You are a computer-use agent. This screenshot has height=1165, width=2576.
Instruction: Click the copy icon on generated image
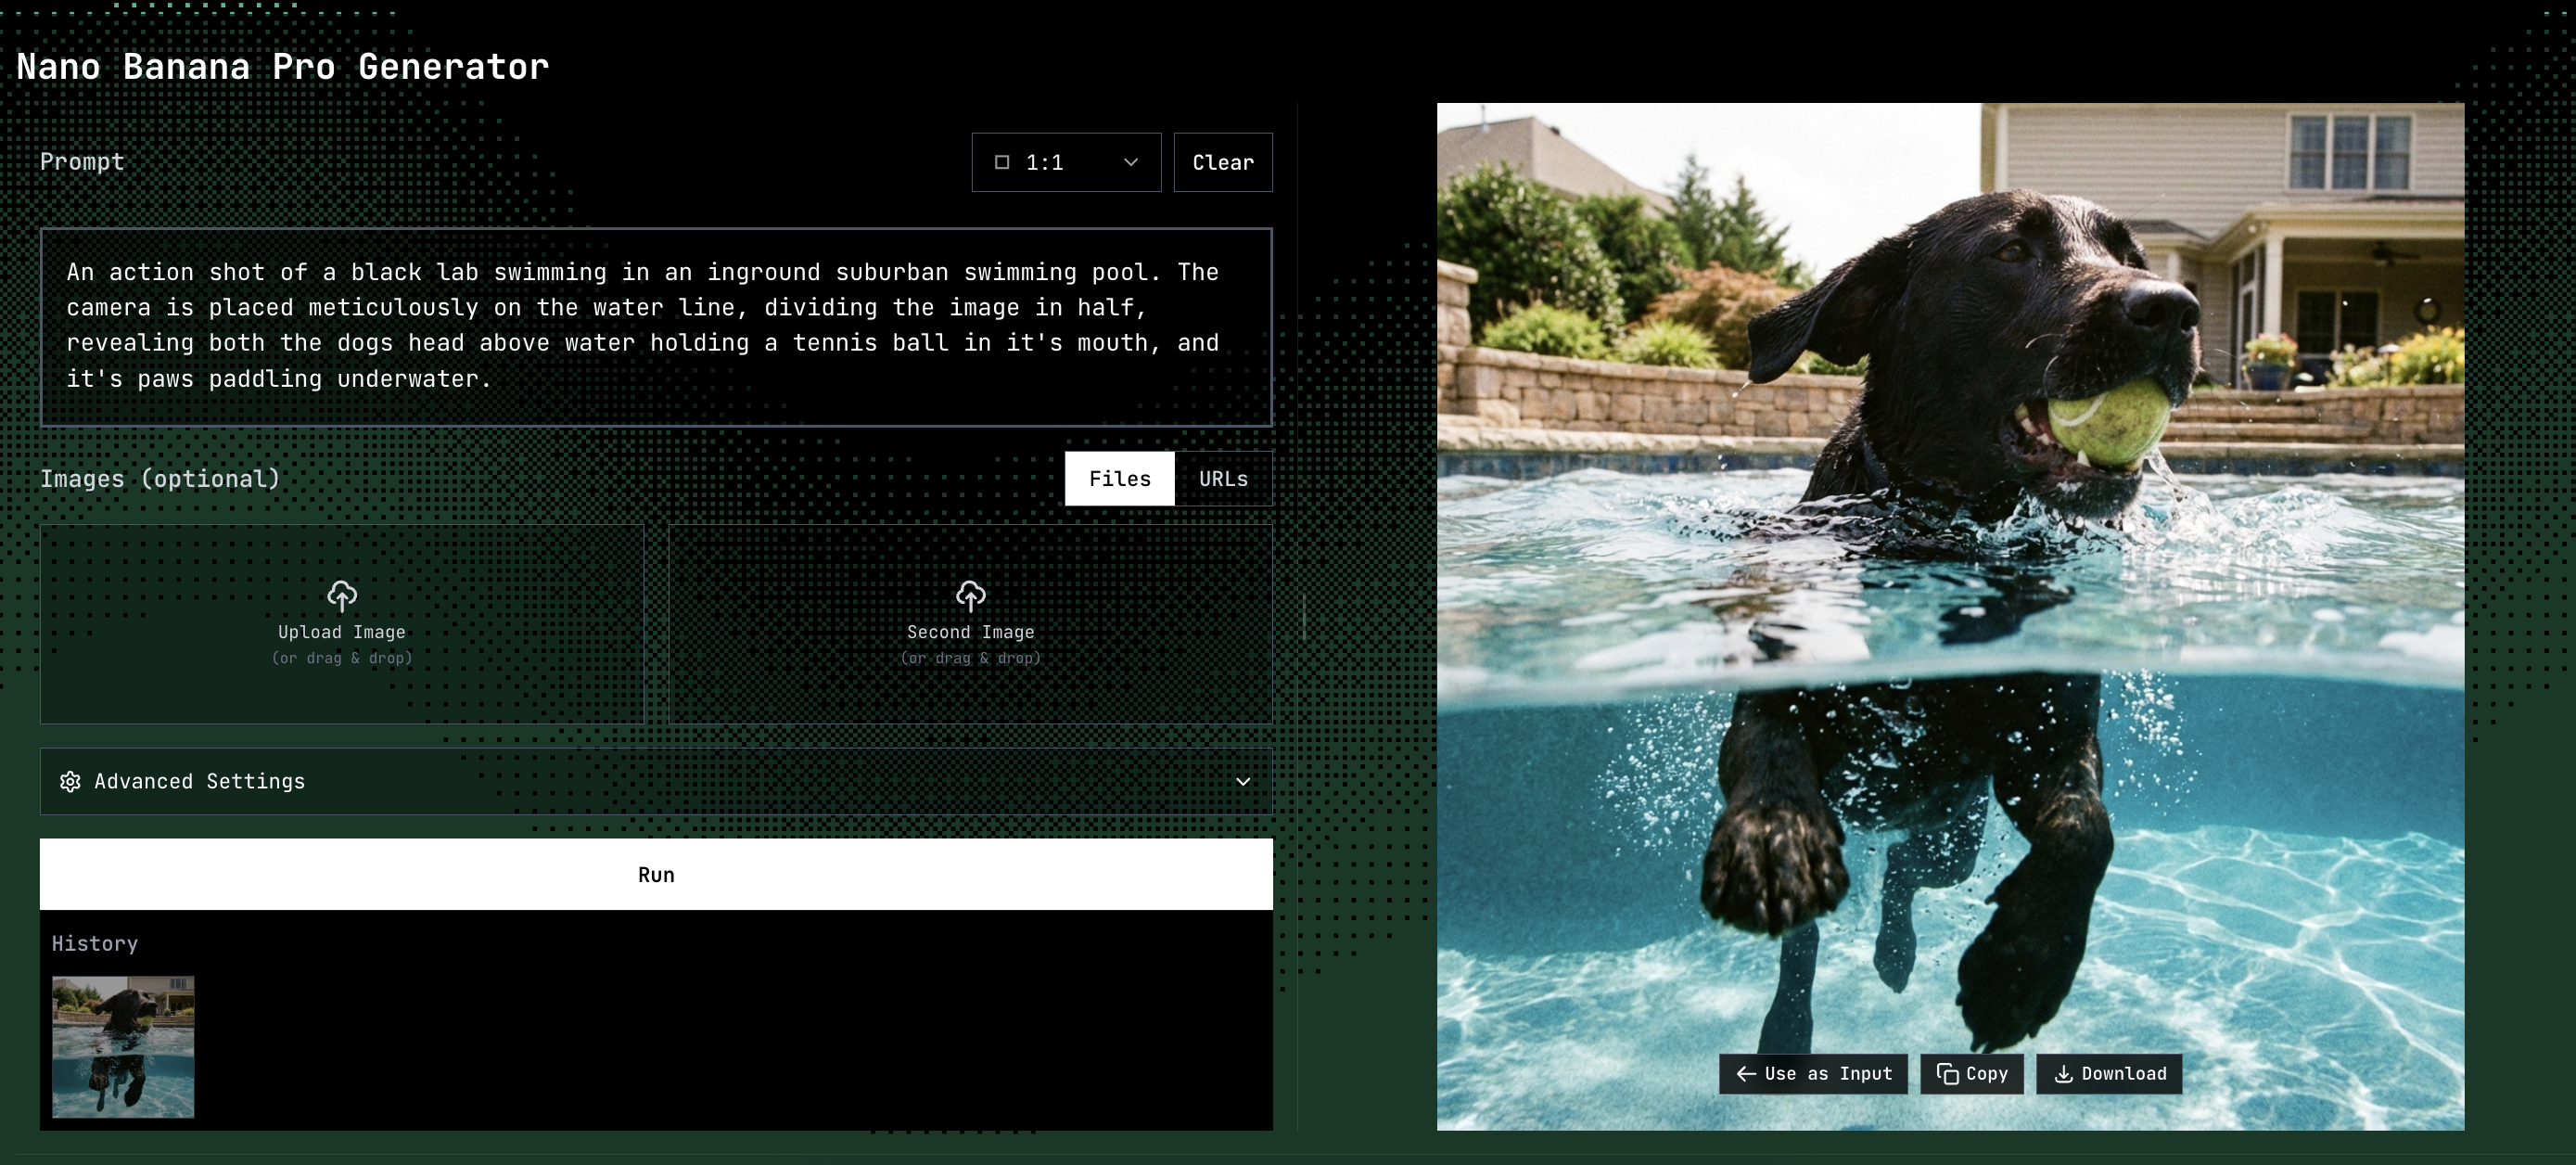point(1947,1073)
